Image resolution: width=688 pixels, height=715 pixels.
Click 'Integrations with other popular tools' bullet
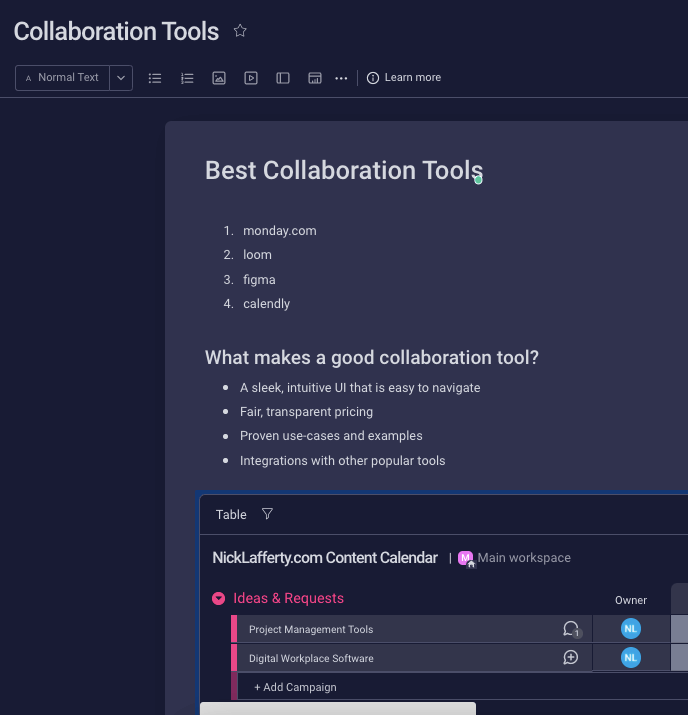tap(342, 461)
